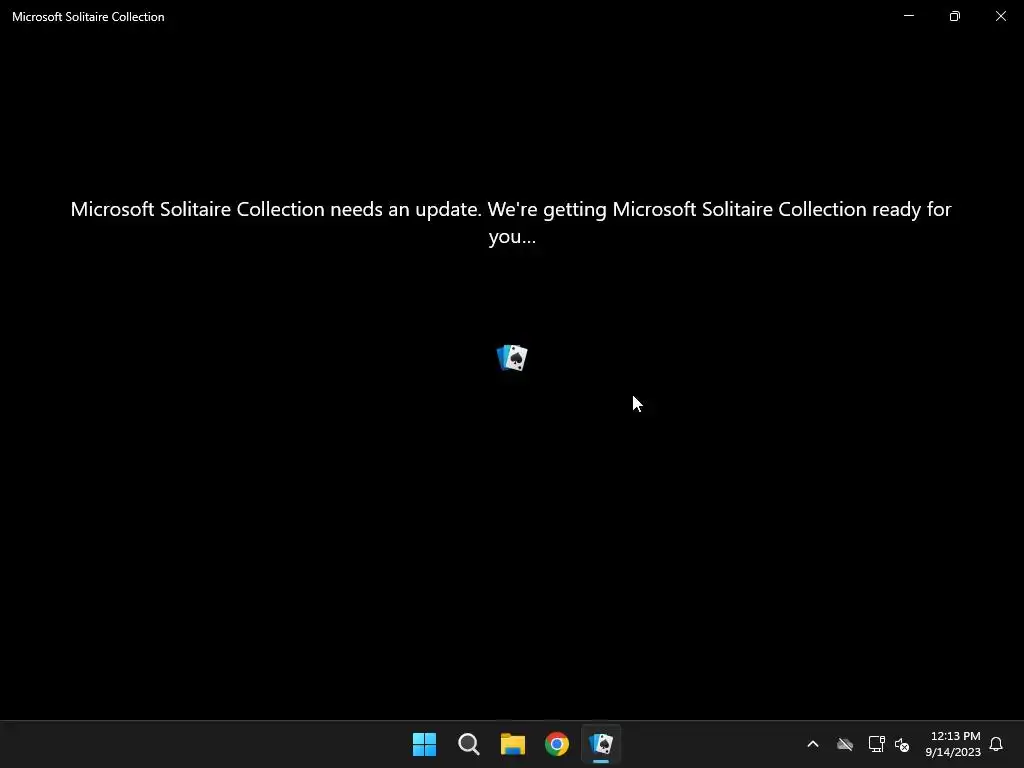Click the 'needs an update' message text
Viewport: 1024px width, 768px height.
pos(511,222)
